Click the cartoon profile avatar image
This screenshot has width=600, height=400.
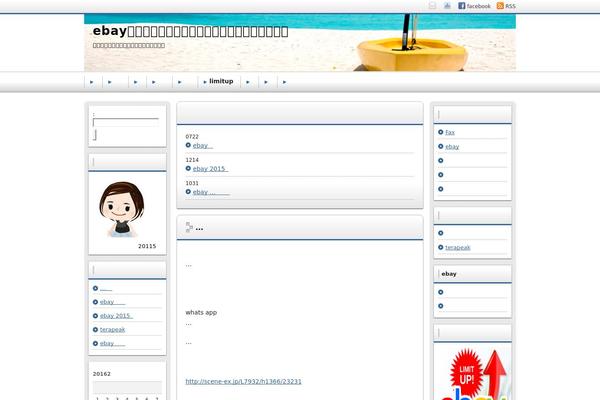click(121, 209)
